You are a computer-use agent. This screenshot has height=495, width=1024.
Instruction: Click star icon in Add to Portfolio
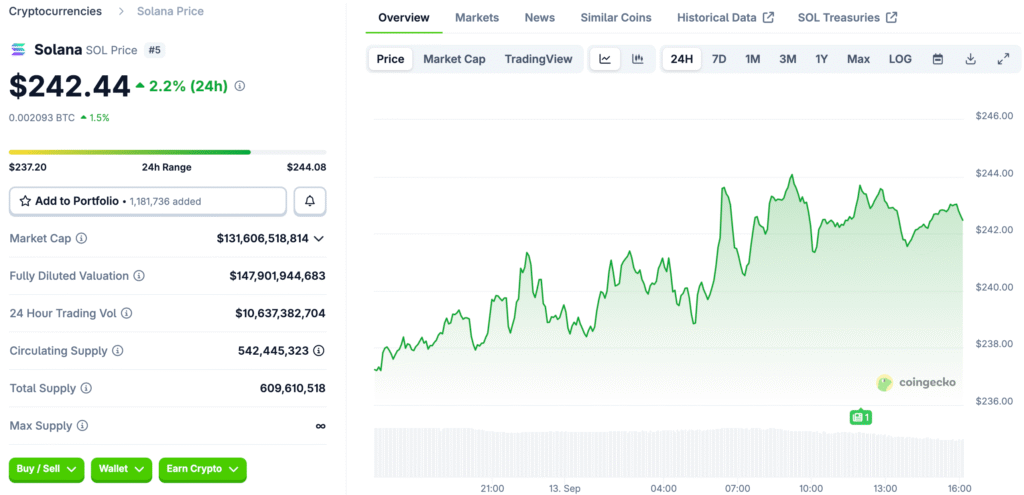(x=25, y=201)
